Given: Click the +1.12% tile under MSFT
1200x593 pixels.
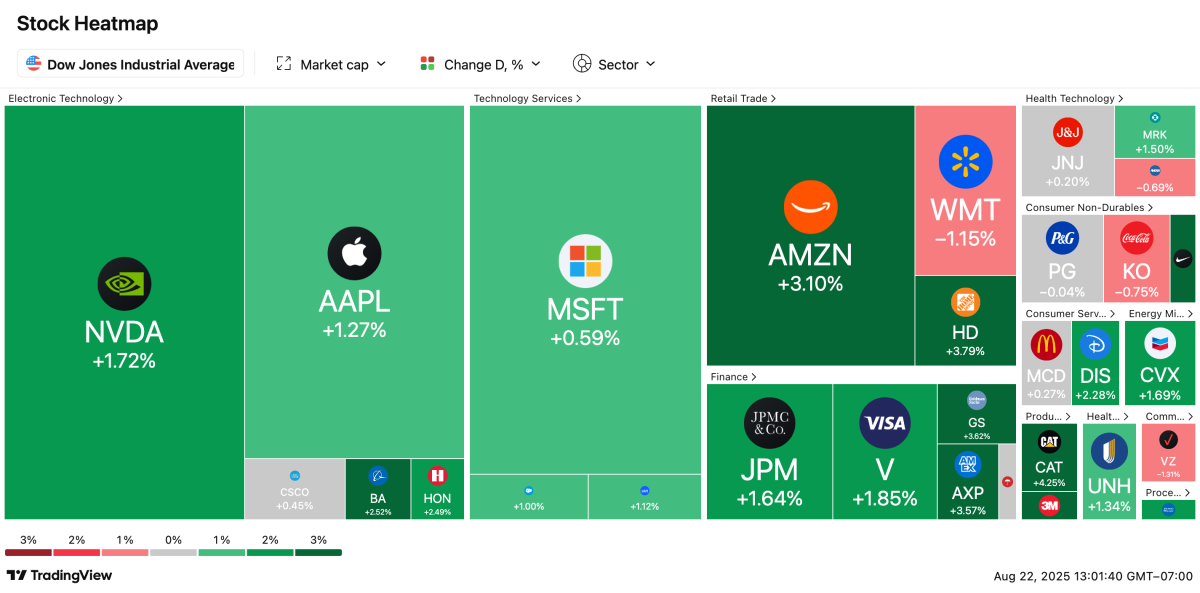Looking at the screenshot, I should [645, 497].
